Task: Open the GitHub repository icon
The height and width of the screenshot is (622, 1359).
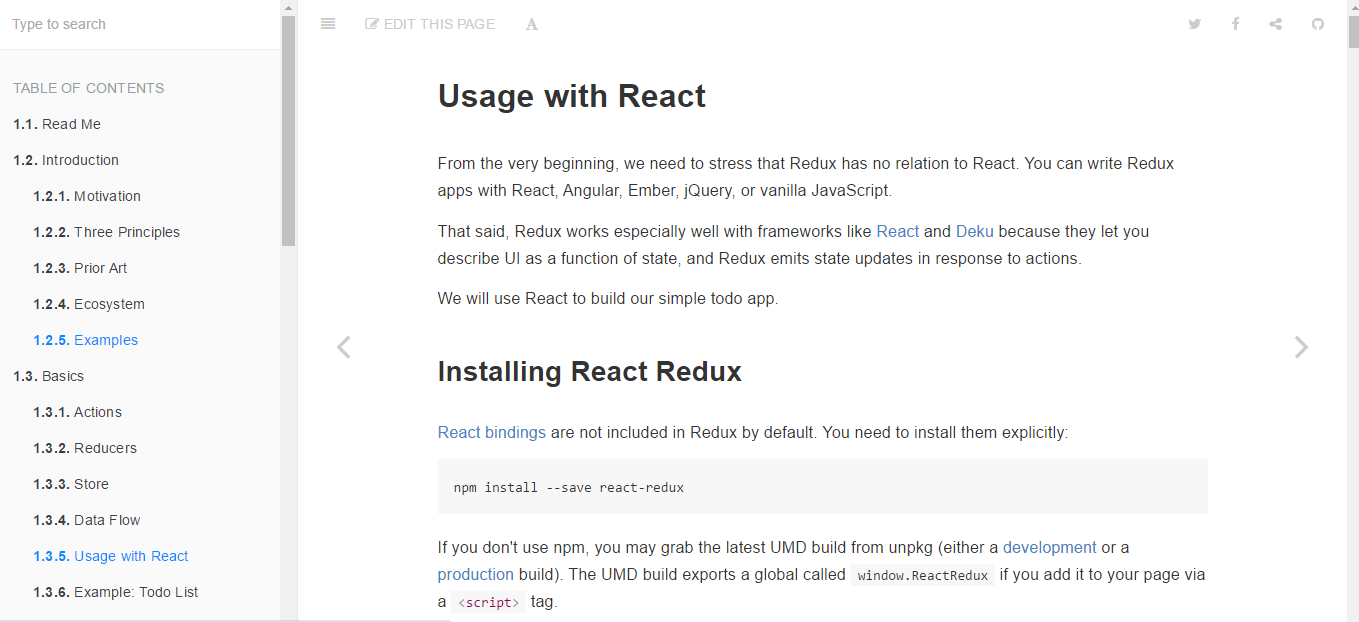Action: 1317,23
